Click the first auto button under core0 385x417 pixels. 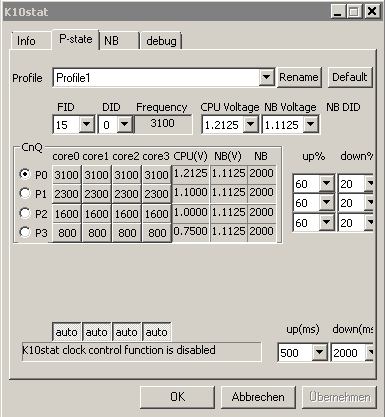[x=67, y=332]
